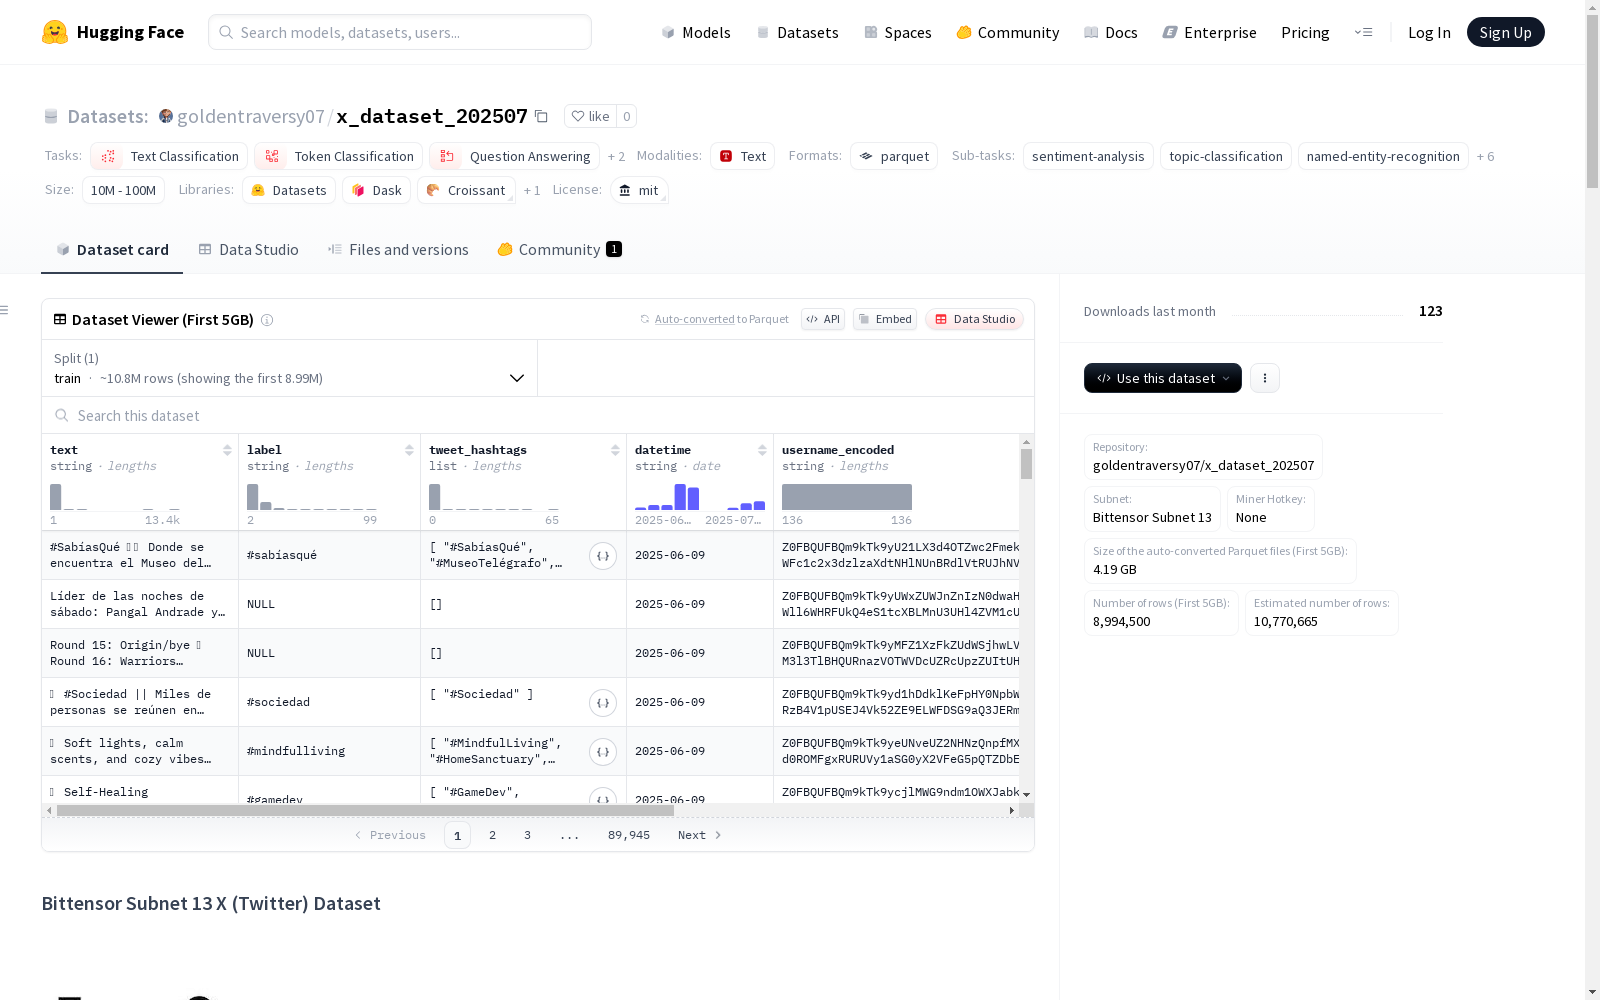Select the parquet format tag

click(894, 156)
